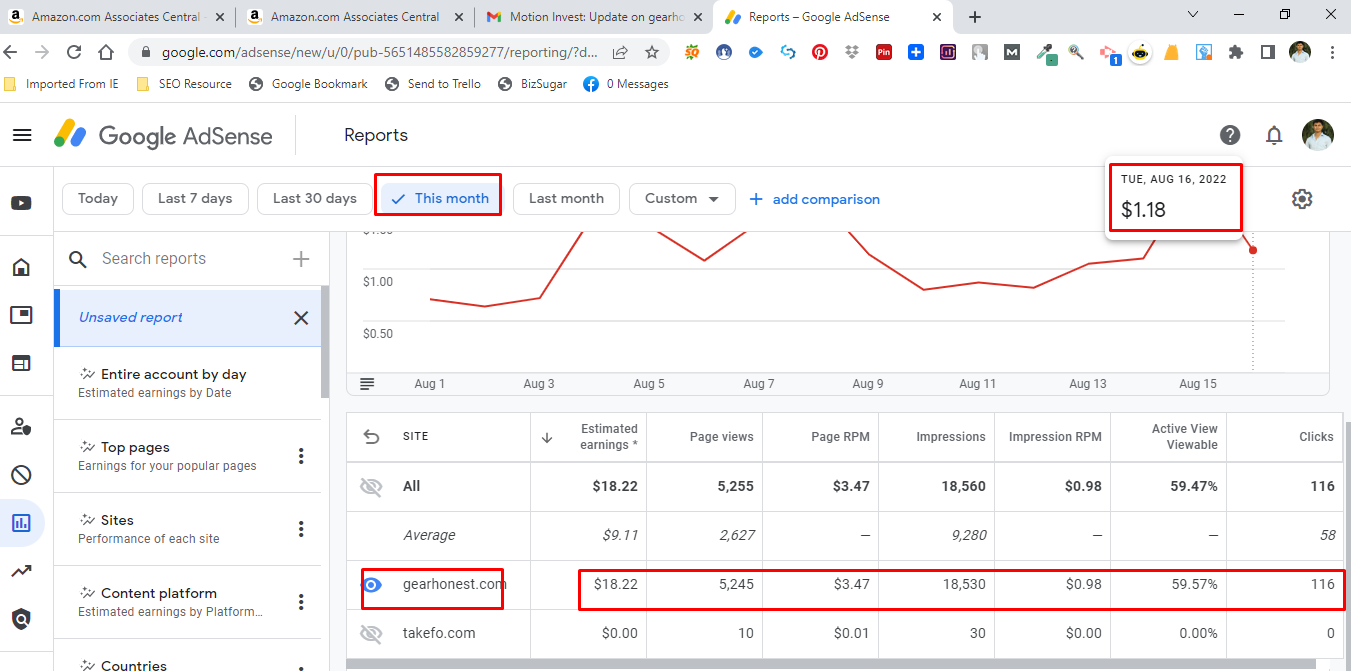Open the Sites sidebar icon

[21, 363]
